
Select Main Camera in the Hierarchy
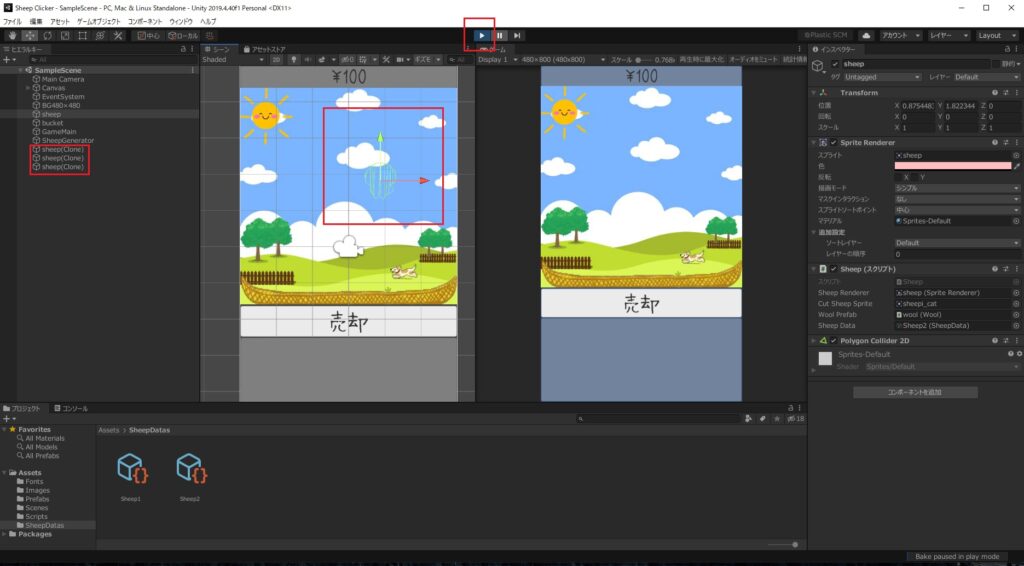pyautogui.click(x=63, y=79)
